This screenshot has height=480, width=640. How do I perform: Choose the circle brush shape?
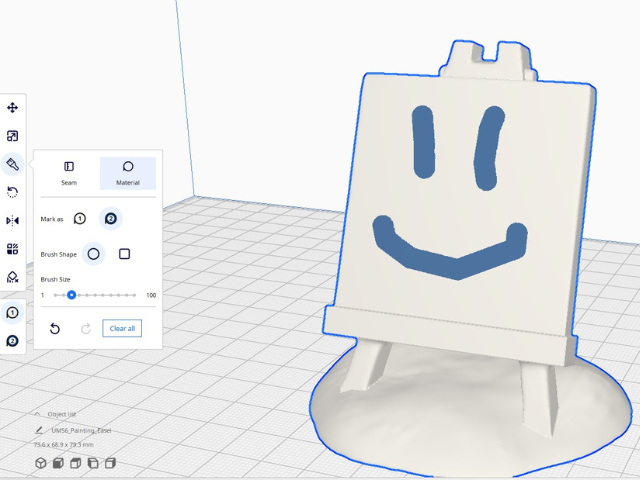click(x=93, y=254)
